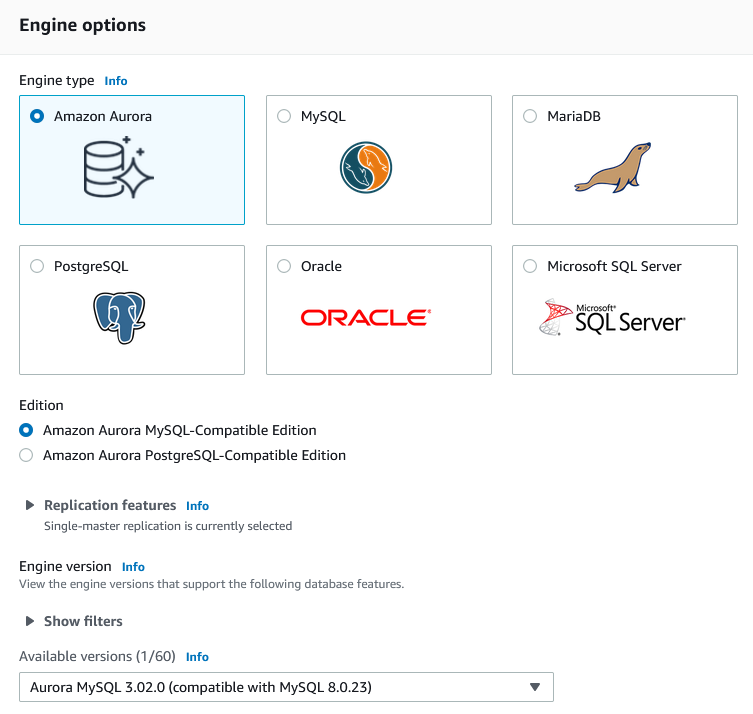
Task: Click the MariaDB seal logo
Action: tap(612, 167)
